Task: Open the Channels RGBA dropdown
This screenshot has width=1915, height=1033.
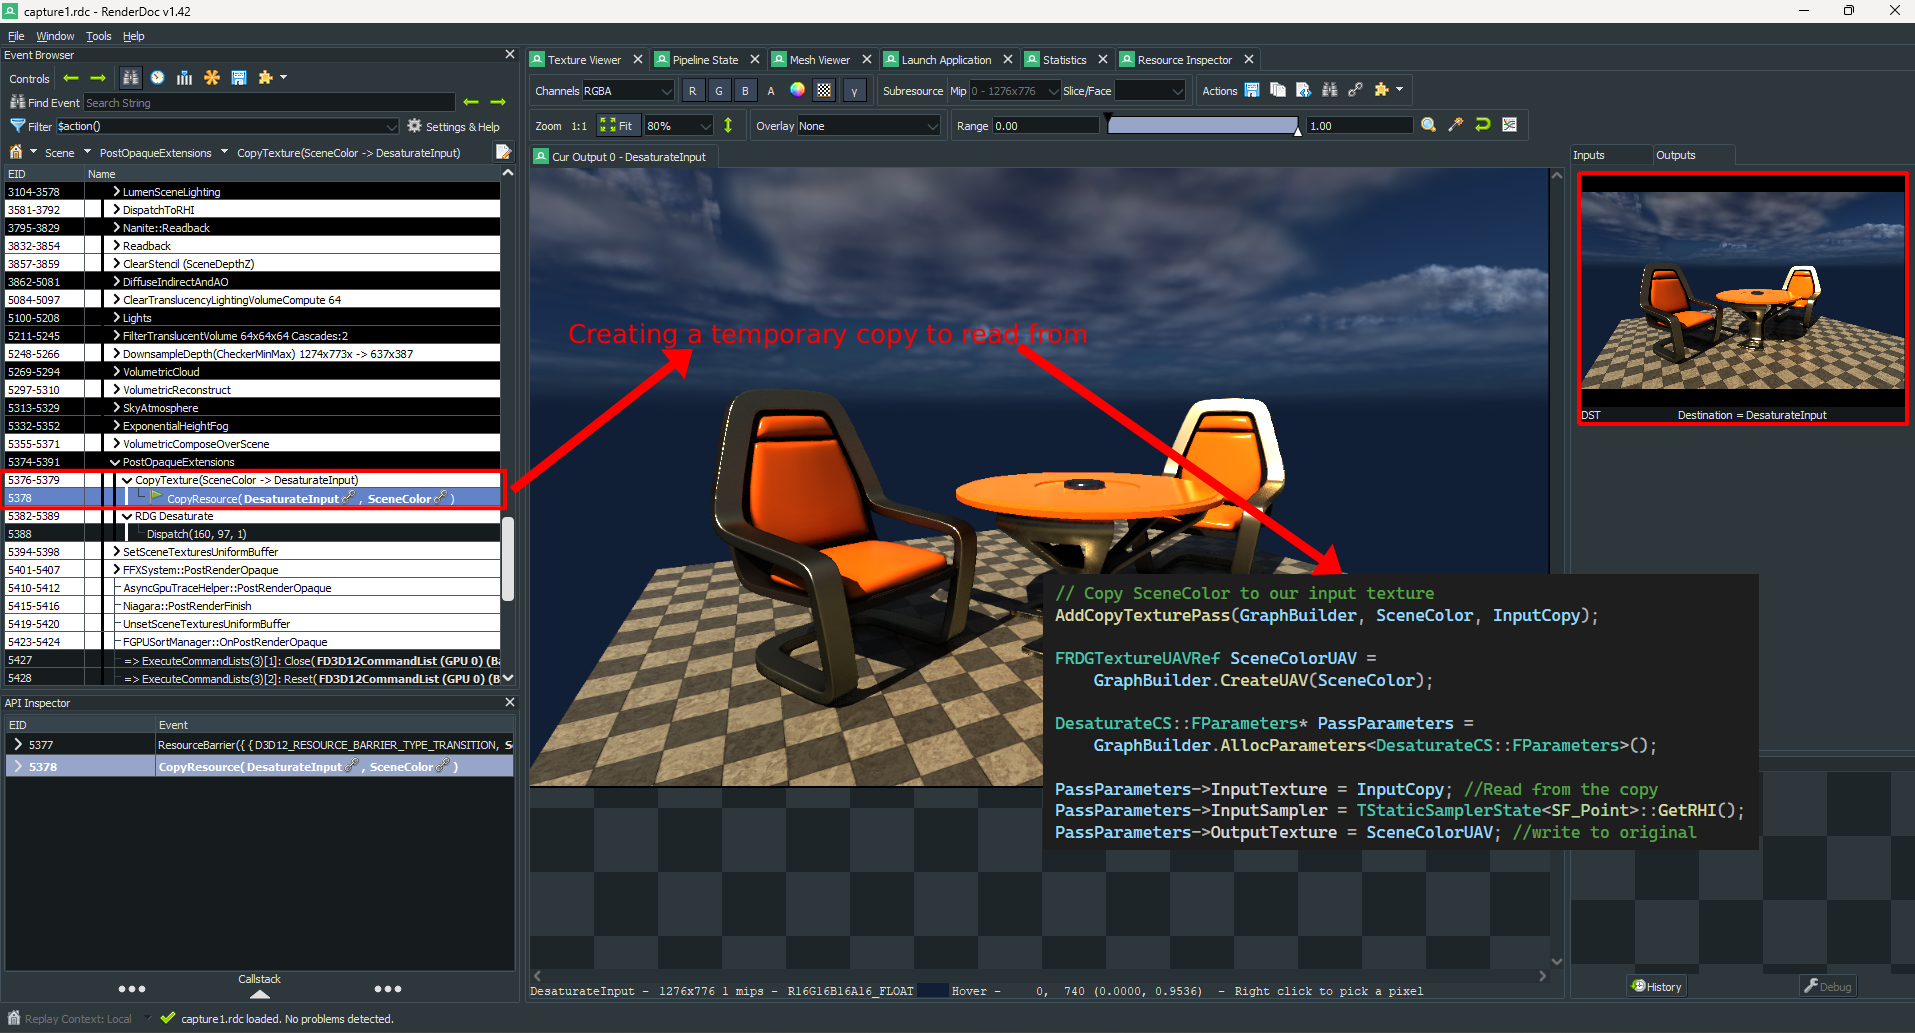Action: pos(628,91)
